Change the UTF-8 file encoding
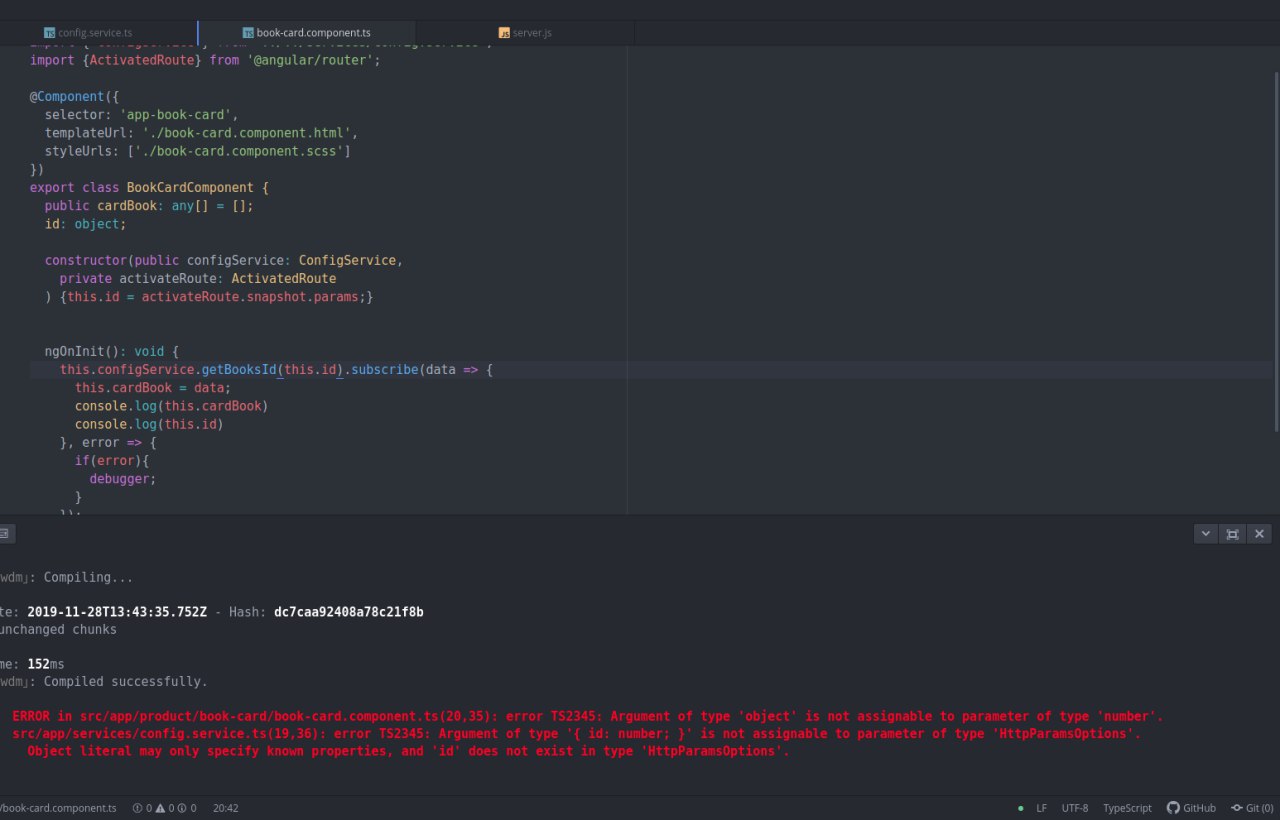 point(1075,808)
